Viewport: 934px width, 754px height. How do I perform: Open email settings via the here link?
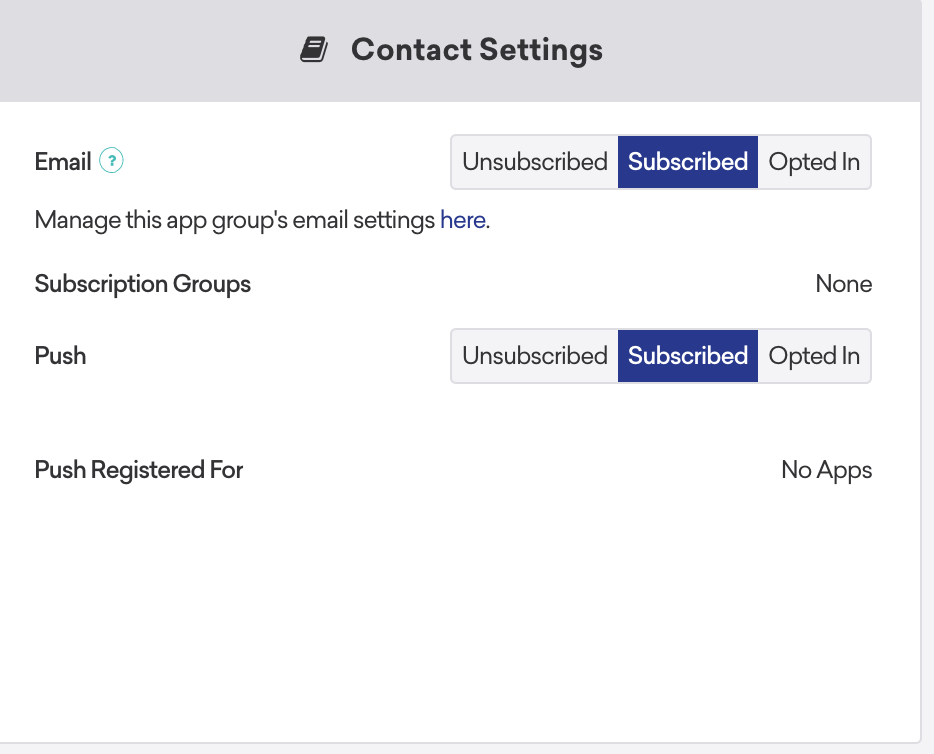tap(461, 220)
